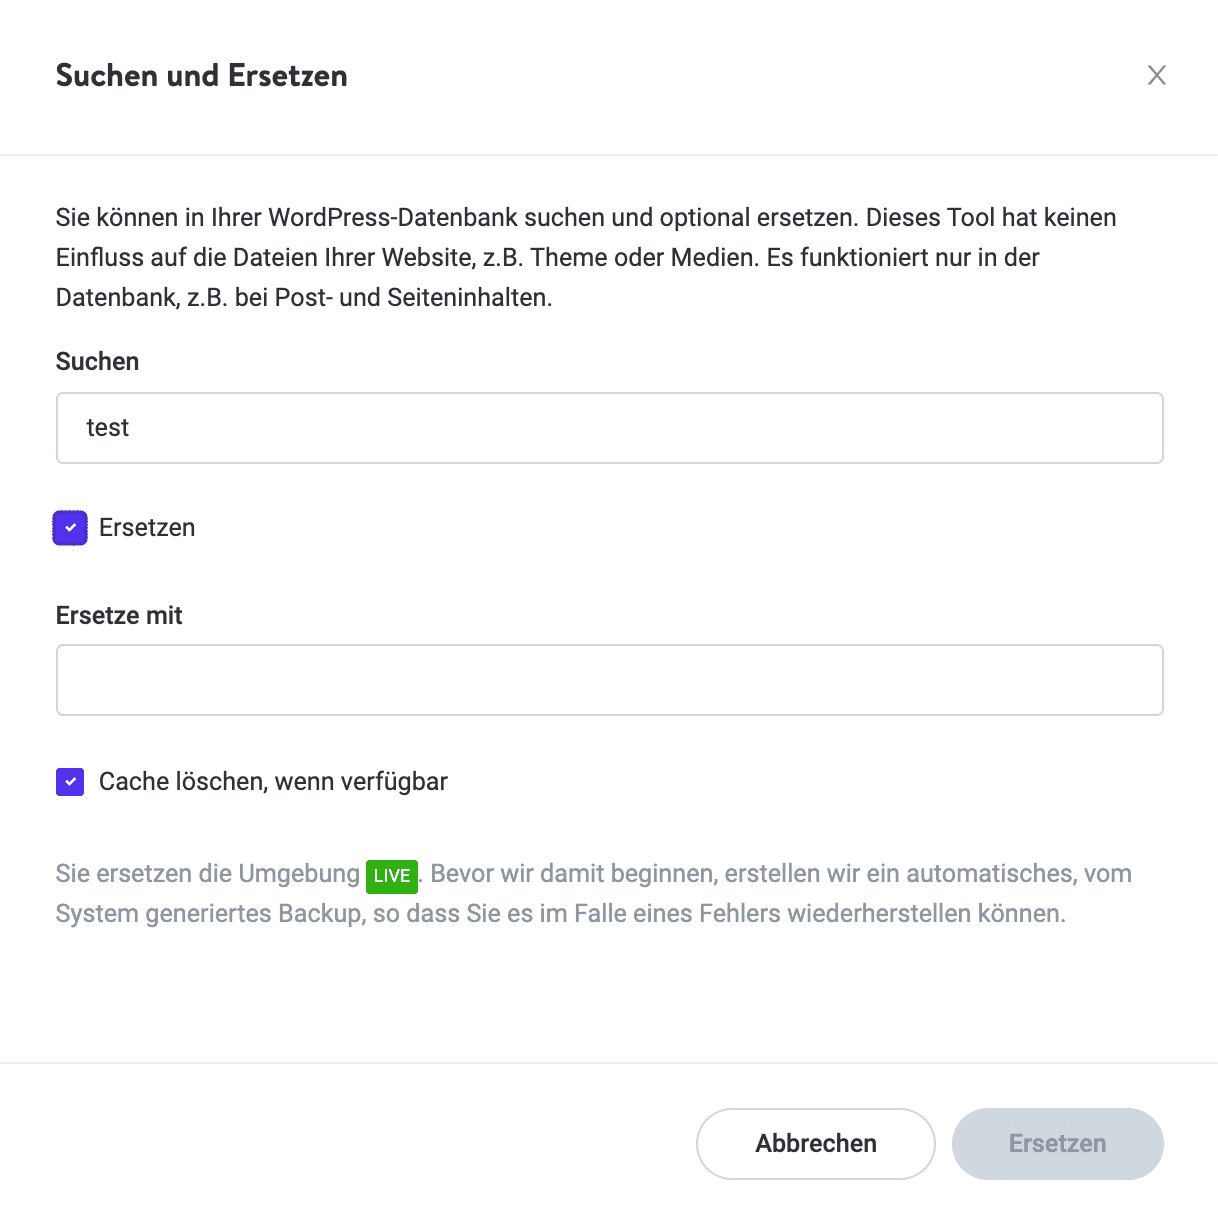
Task: Select the word test in the search box
Action: [108, 428]
